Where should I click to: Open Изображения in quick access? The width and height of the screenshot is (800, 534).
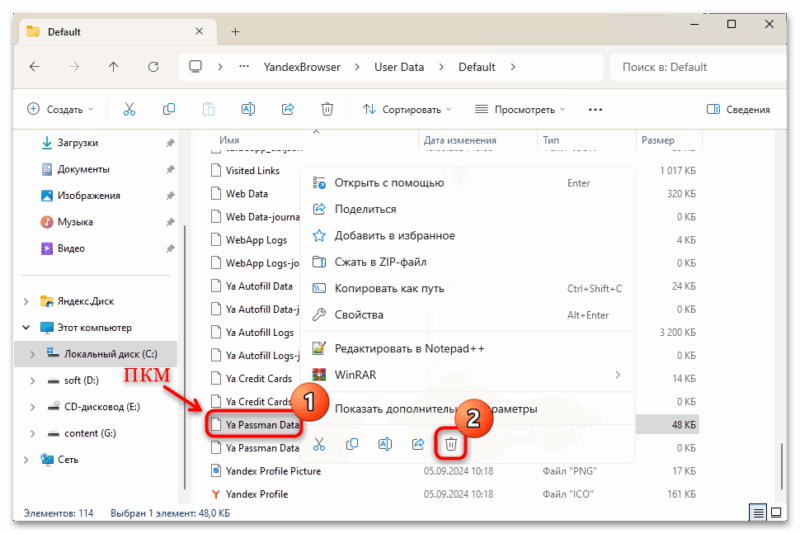(x=88, y=196)
